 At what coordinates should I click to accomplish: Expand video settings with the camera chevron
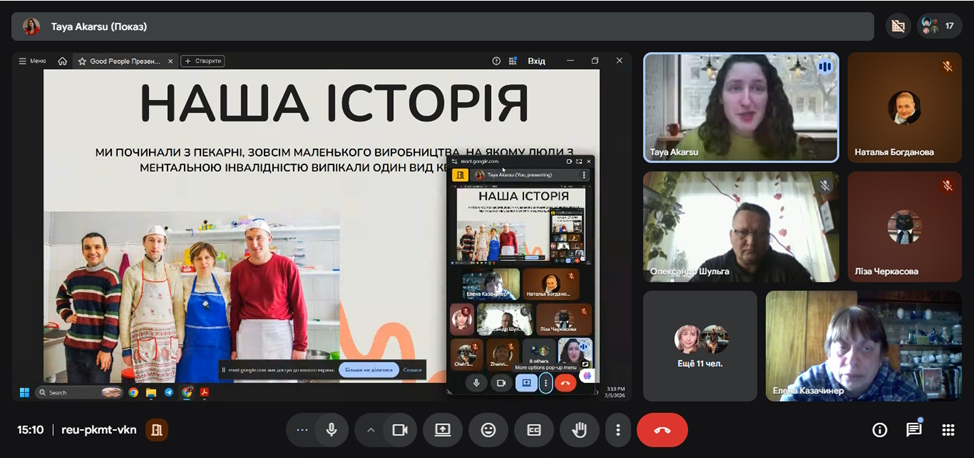(x=371, y=430)
